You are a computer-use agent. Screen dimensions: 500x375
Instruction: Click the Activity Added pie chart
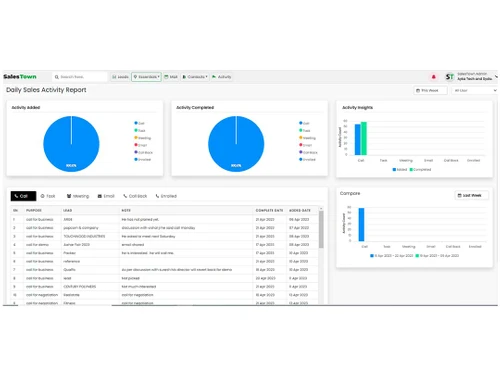click(71, 144)
